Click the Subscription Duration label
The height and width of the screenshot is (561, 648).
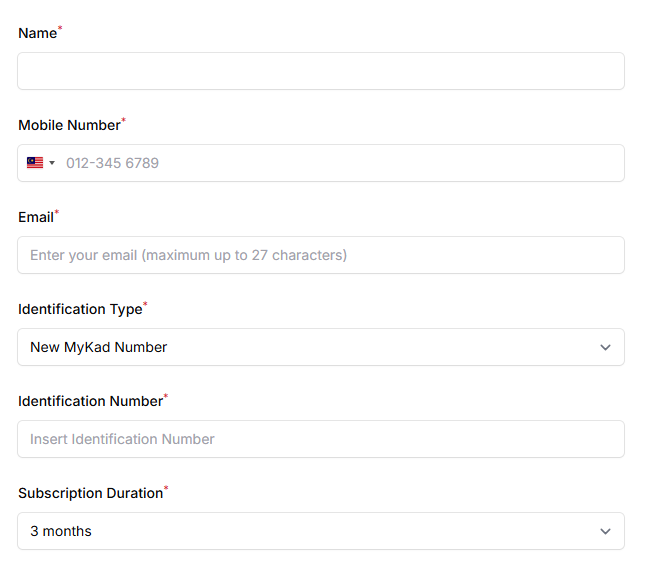click(x=90, y=493)
